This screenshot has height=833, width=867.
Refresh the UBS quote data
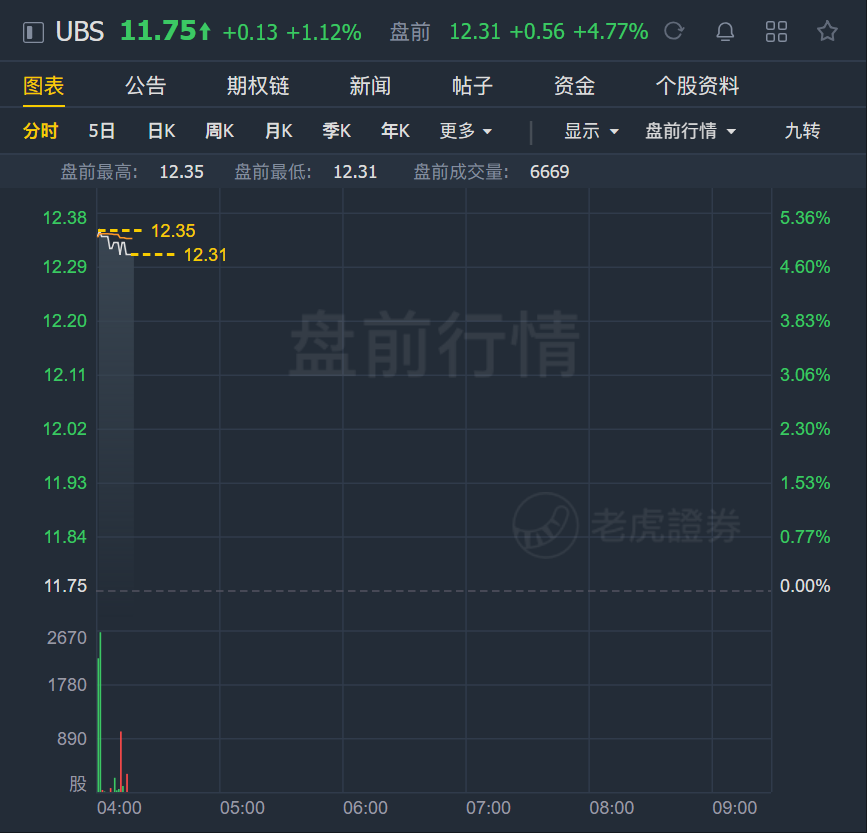(674, 31)
